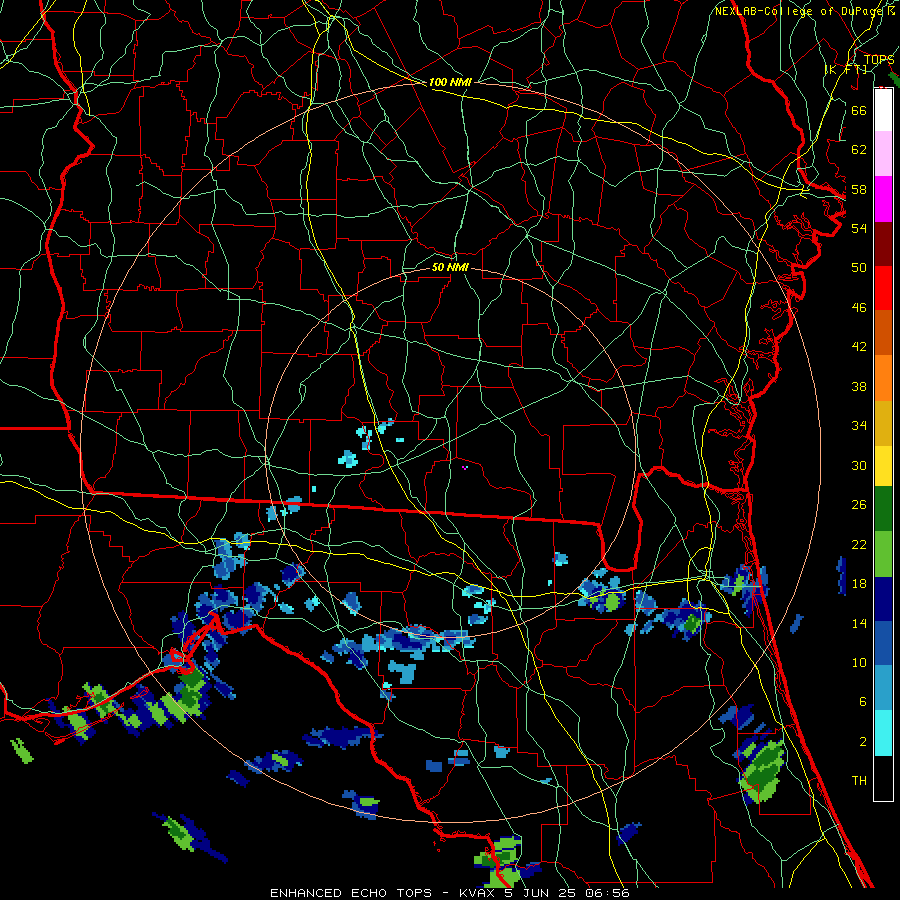
Task: Click the medium blue legend swatch near 10
Action: pos(883,643)
